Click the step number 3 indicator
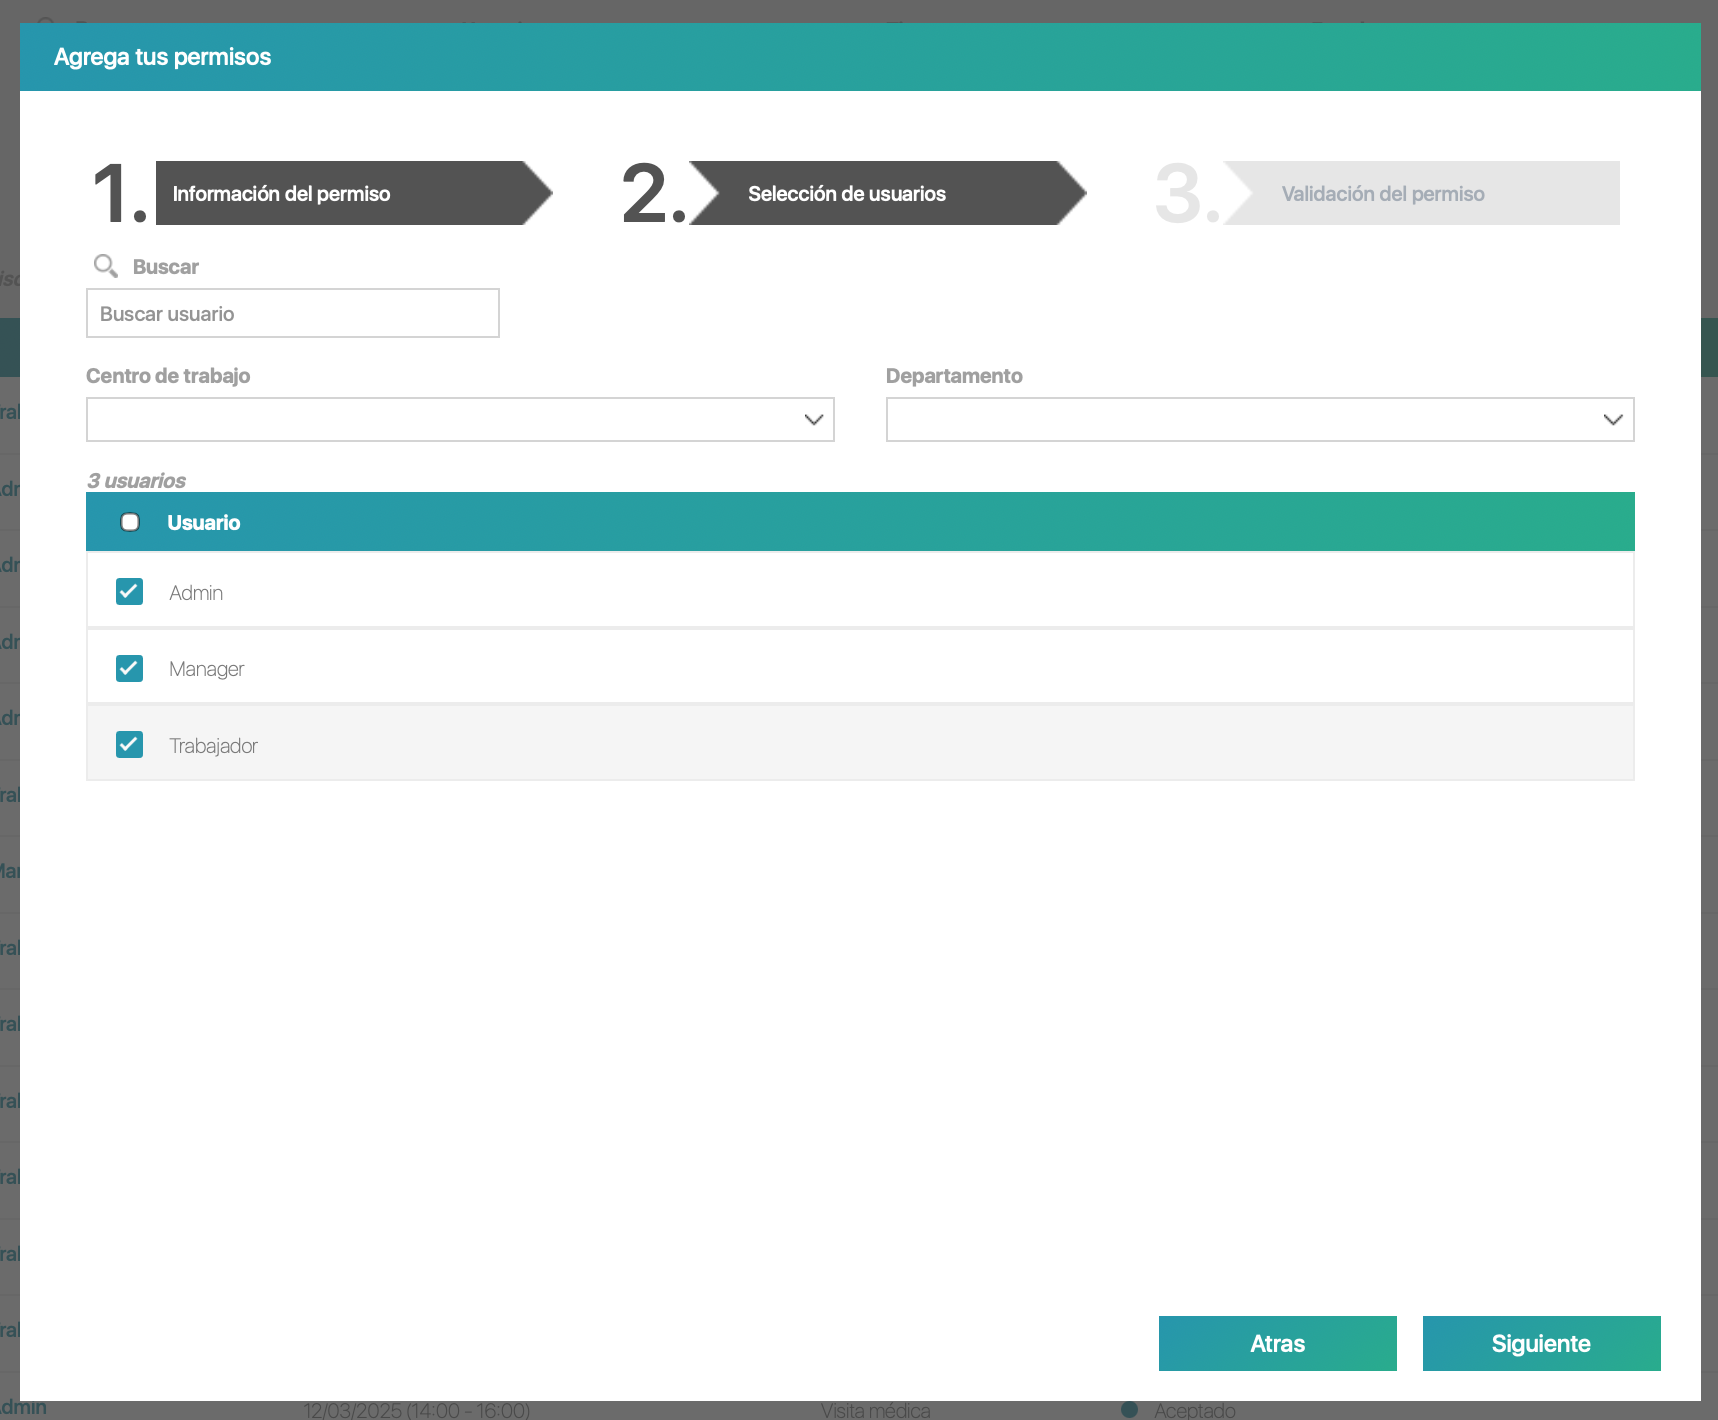 1187,193
